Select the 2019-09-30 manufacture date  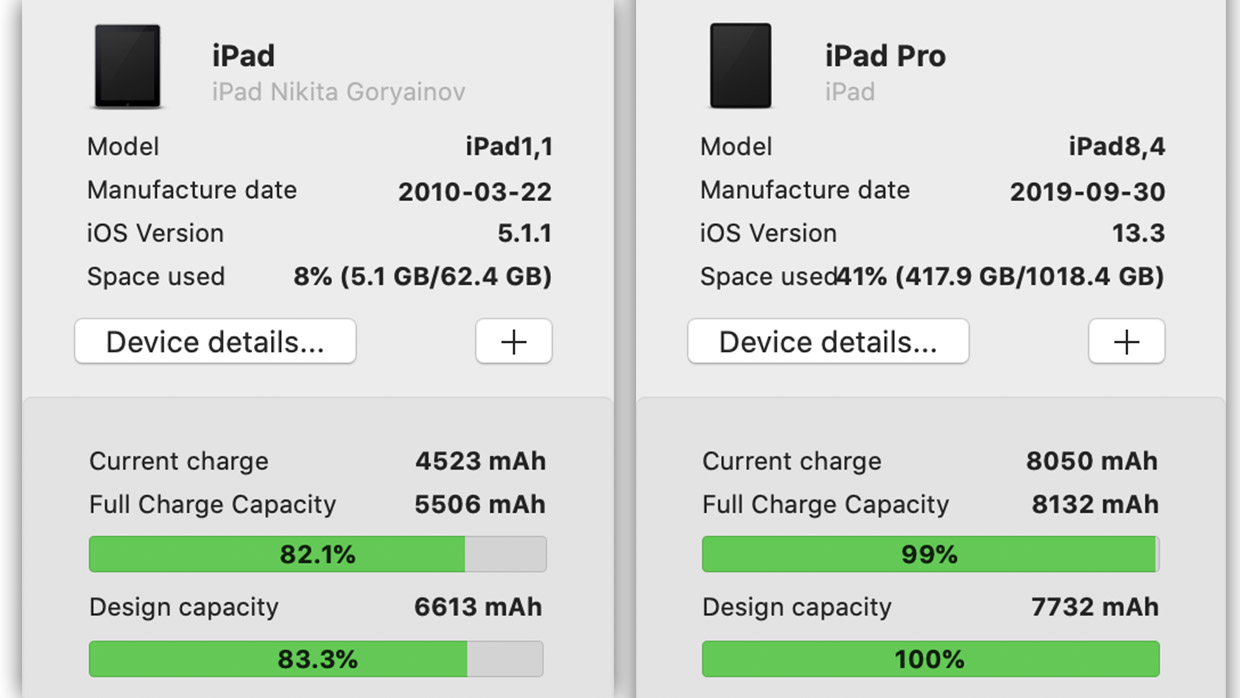pyautogui.click(x=1087, y=191)
